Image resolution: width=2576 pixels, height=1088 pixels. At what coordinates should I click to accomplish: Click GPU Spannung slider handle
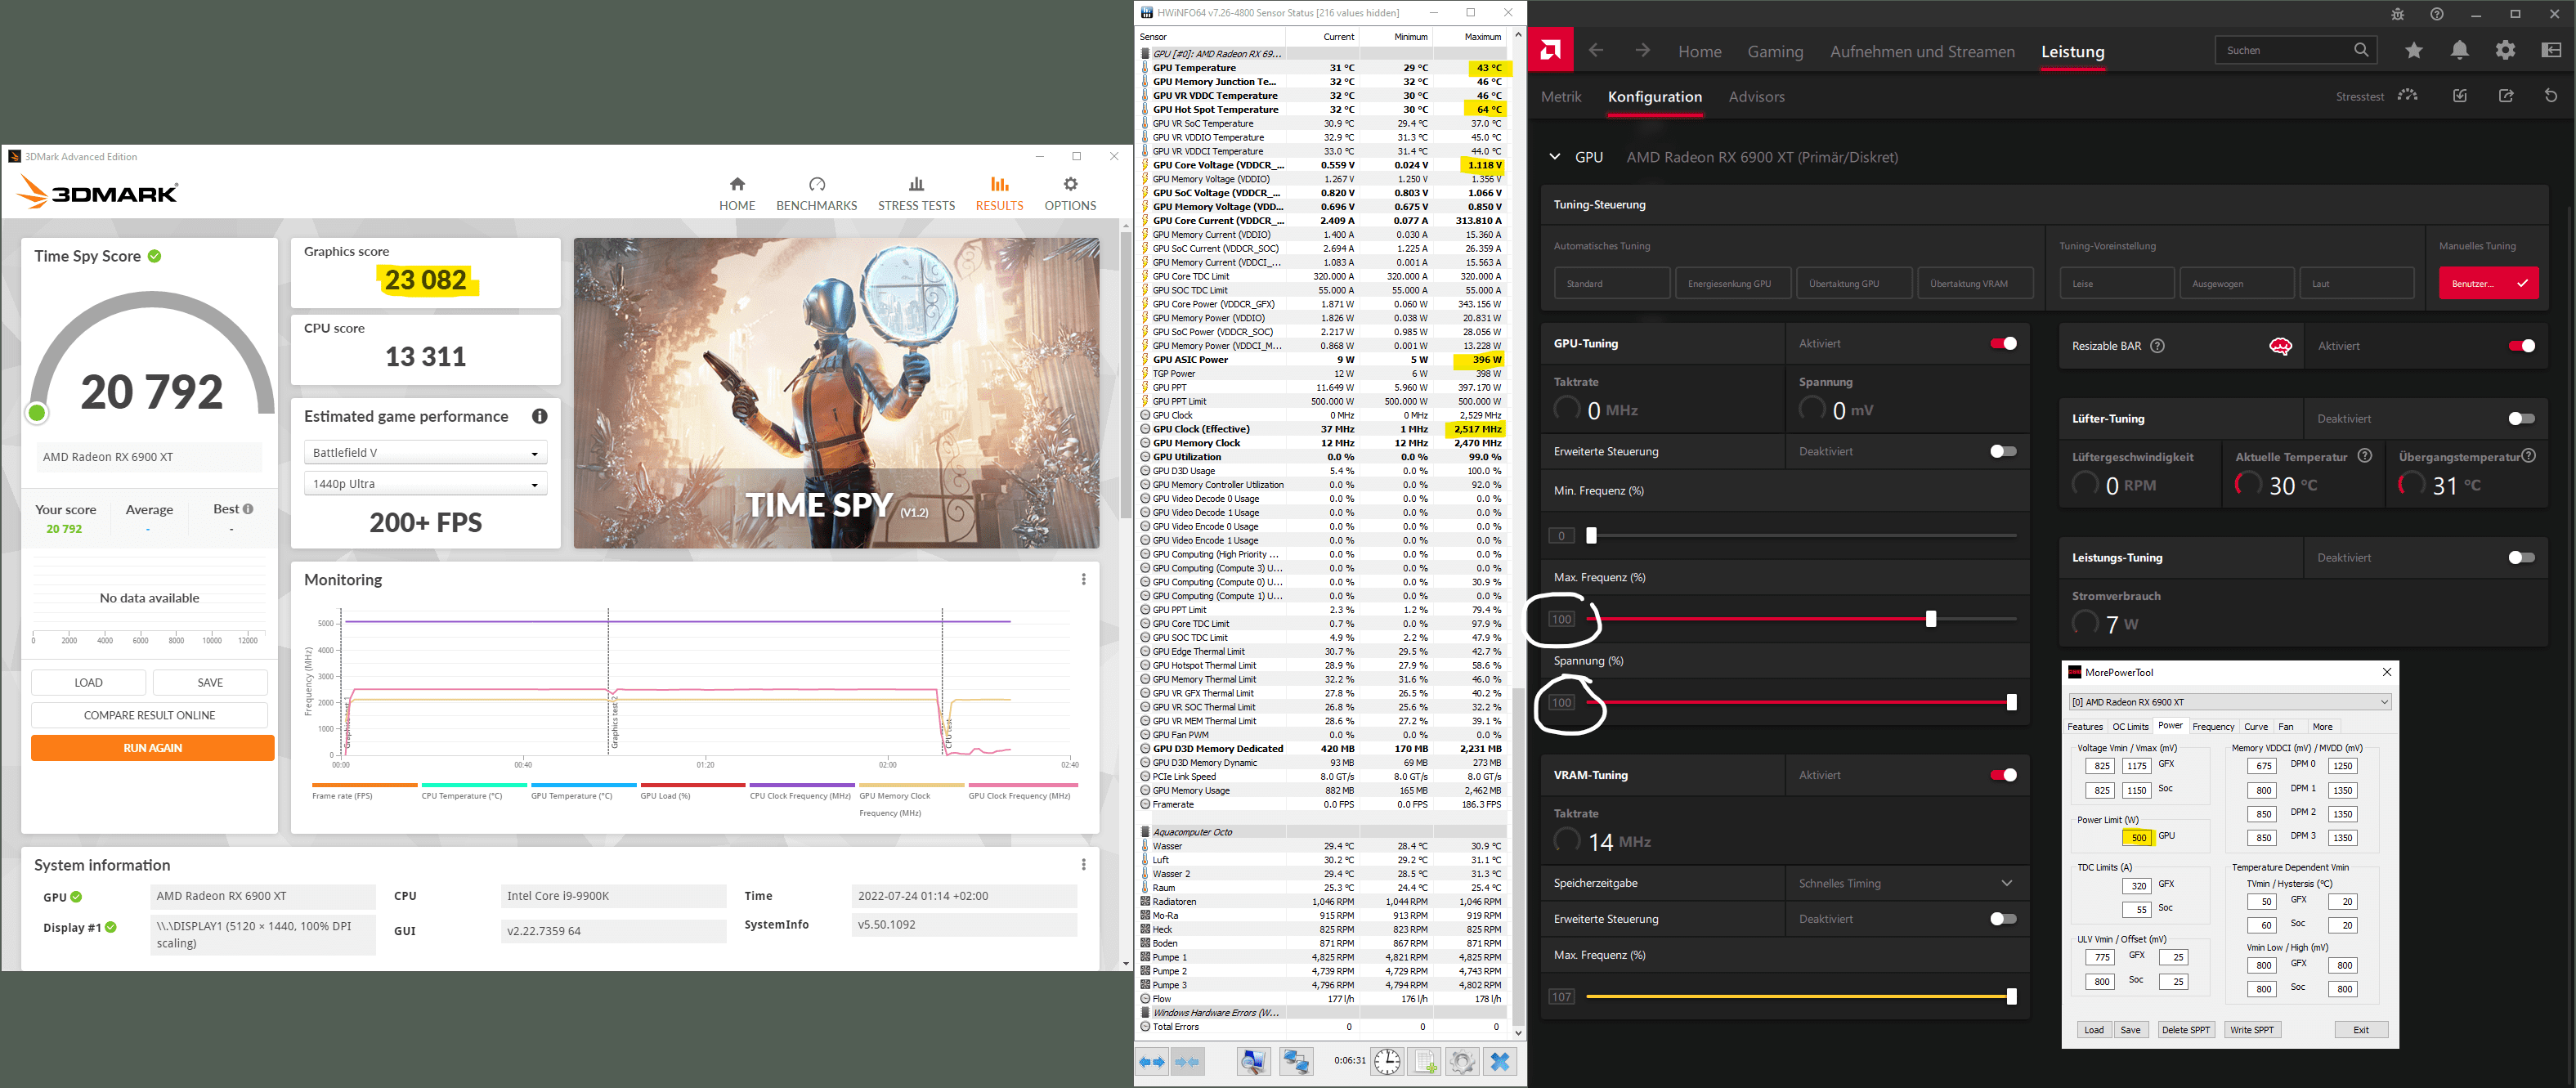click(2011, 702)
